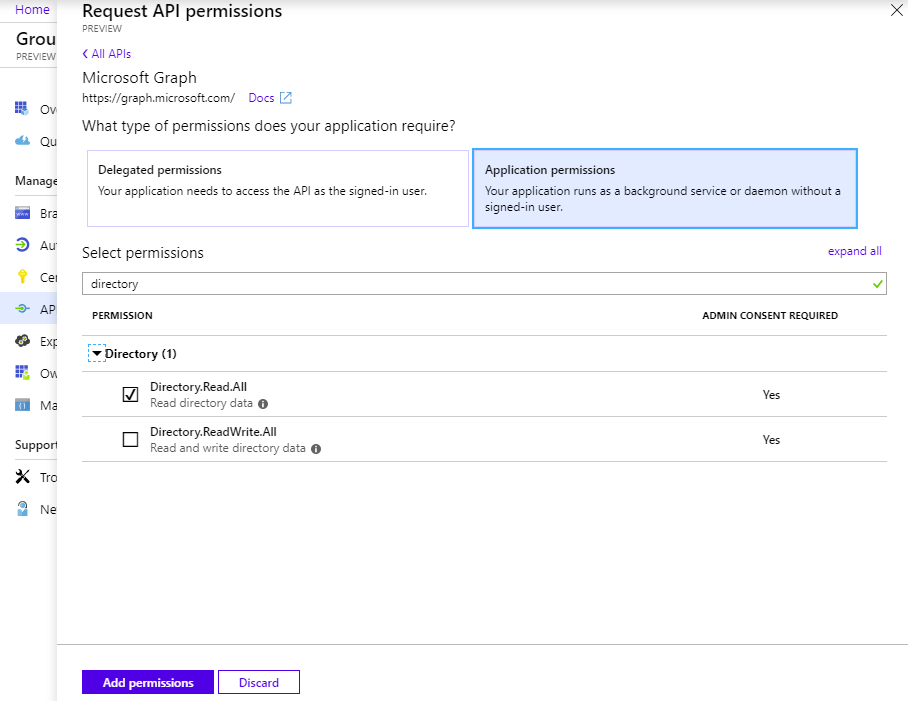The height and width of the screenshot is (701, 908).
Task: Click the external link icon beside Docs
Action: click(x=286, y=98)
